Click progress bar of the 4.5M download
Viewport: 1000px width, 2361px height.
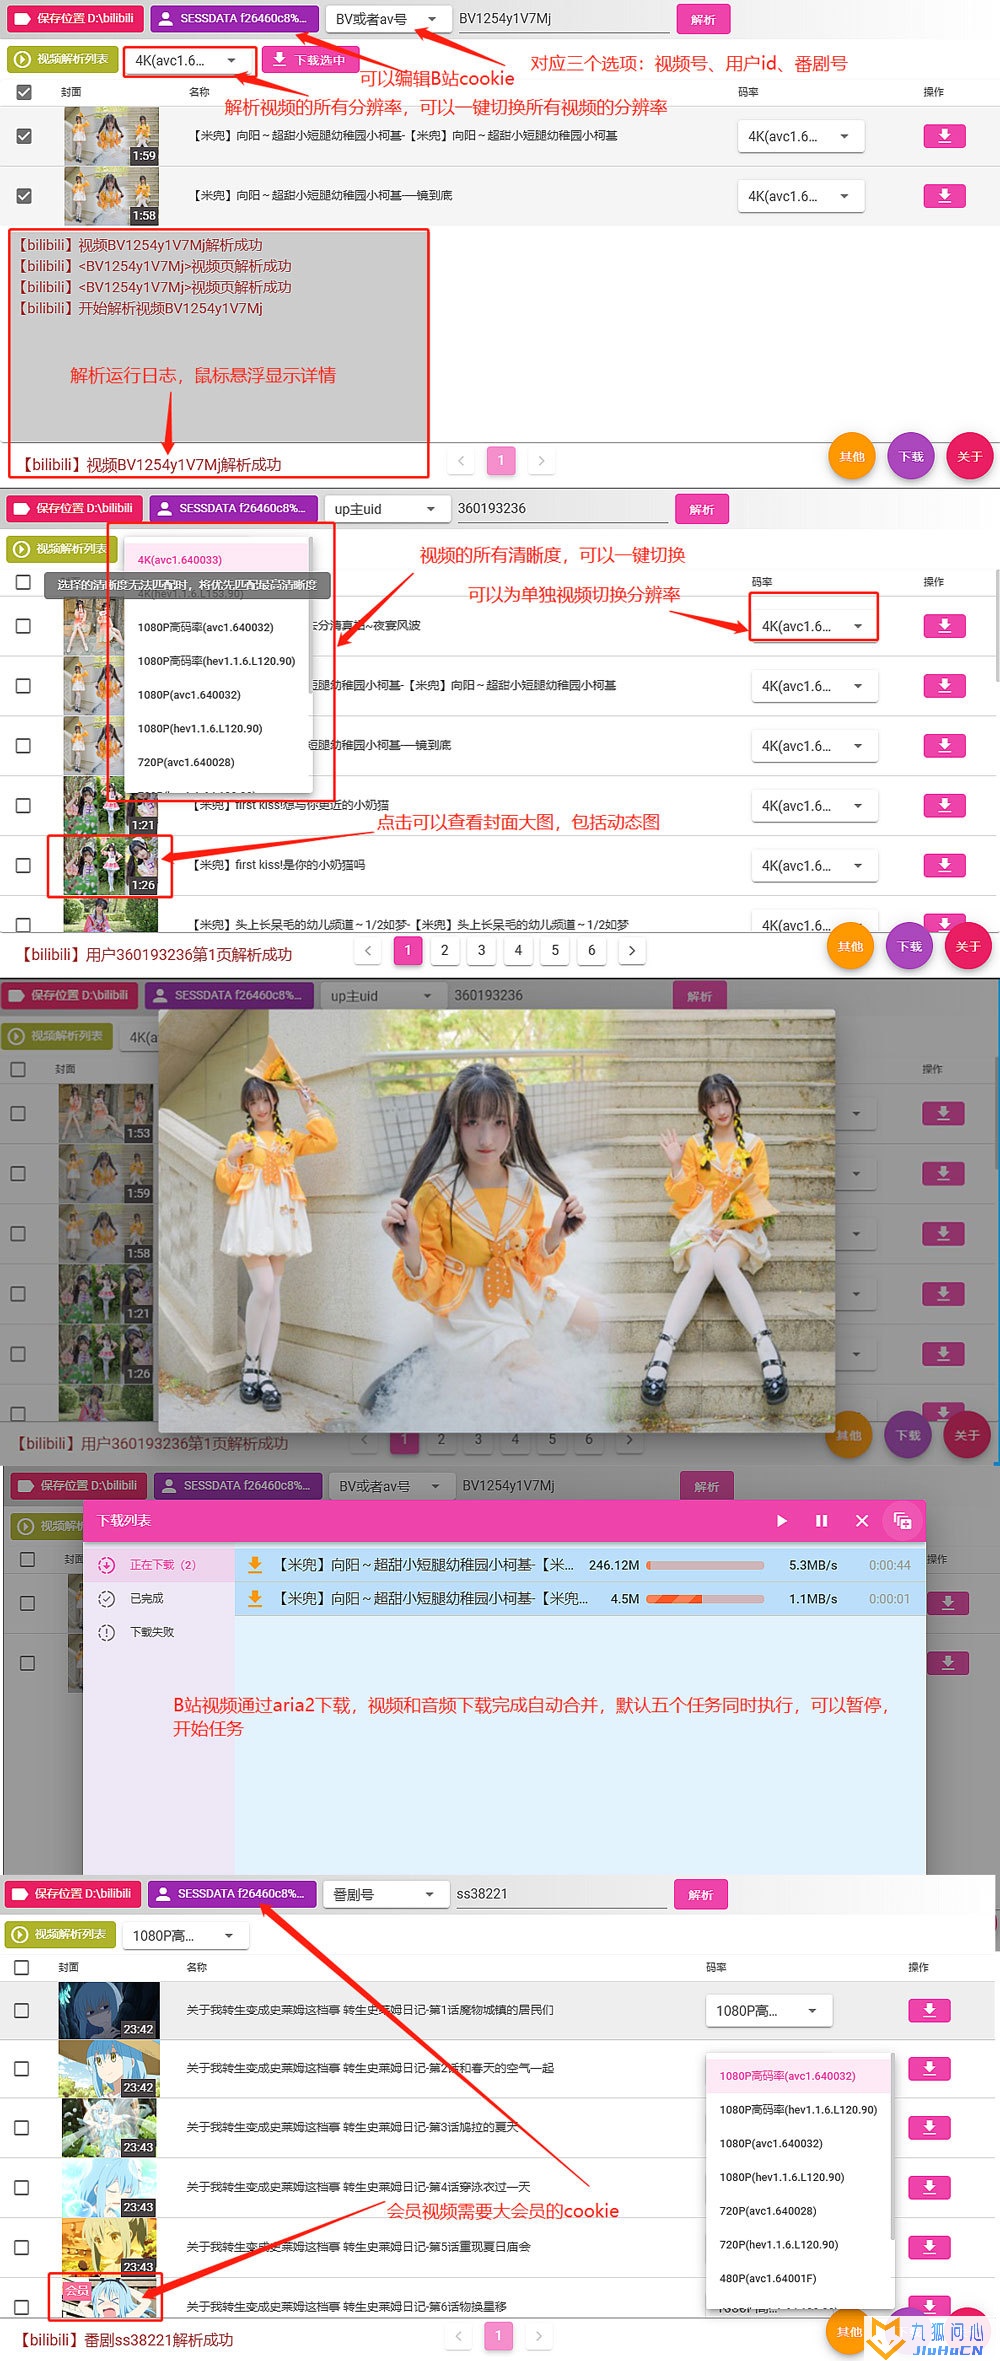point(705,1599)
